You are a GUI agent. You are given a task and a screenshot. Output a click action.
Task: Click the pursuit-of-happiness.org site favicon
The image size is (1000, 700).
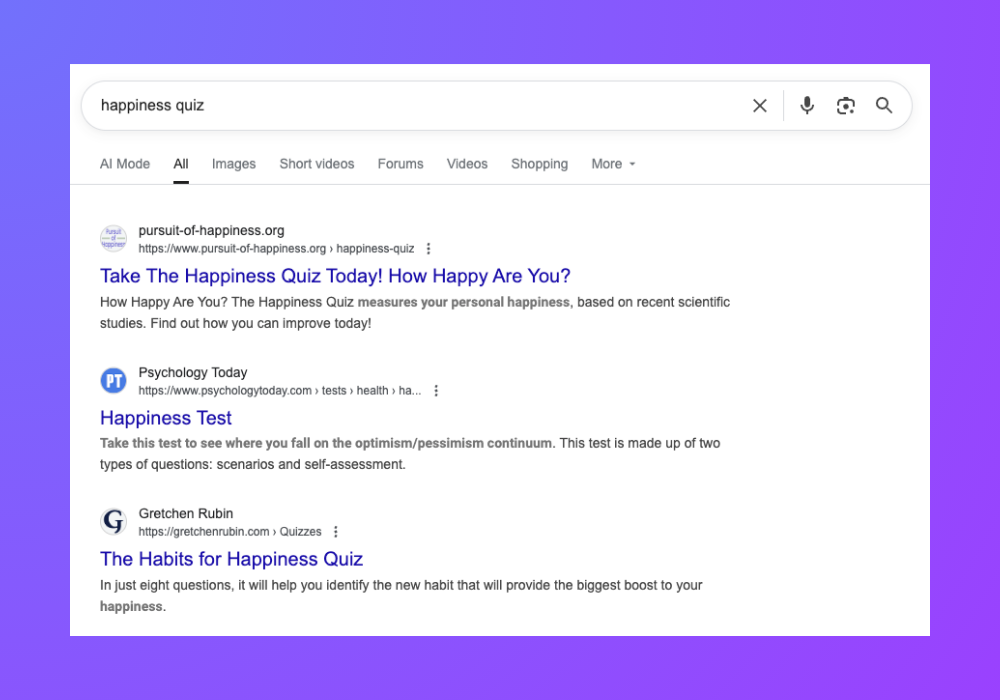coord(114,238)
